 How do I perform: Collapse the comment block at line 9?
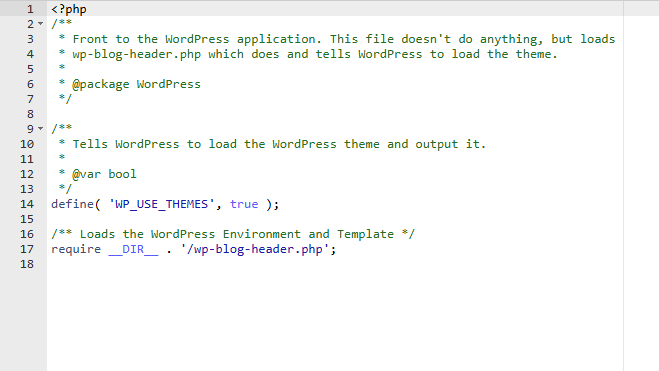pos(40,128)
